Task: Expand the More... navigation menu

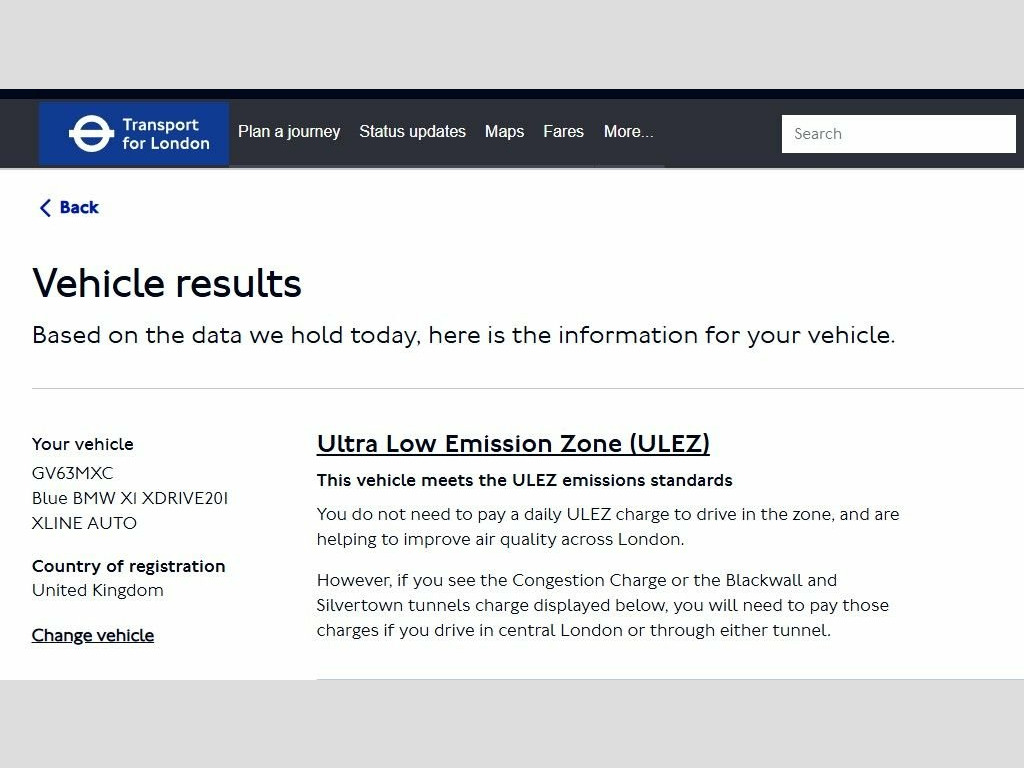Action: coord(628,131)
